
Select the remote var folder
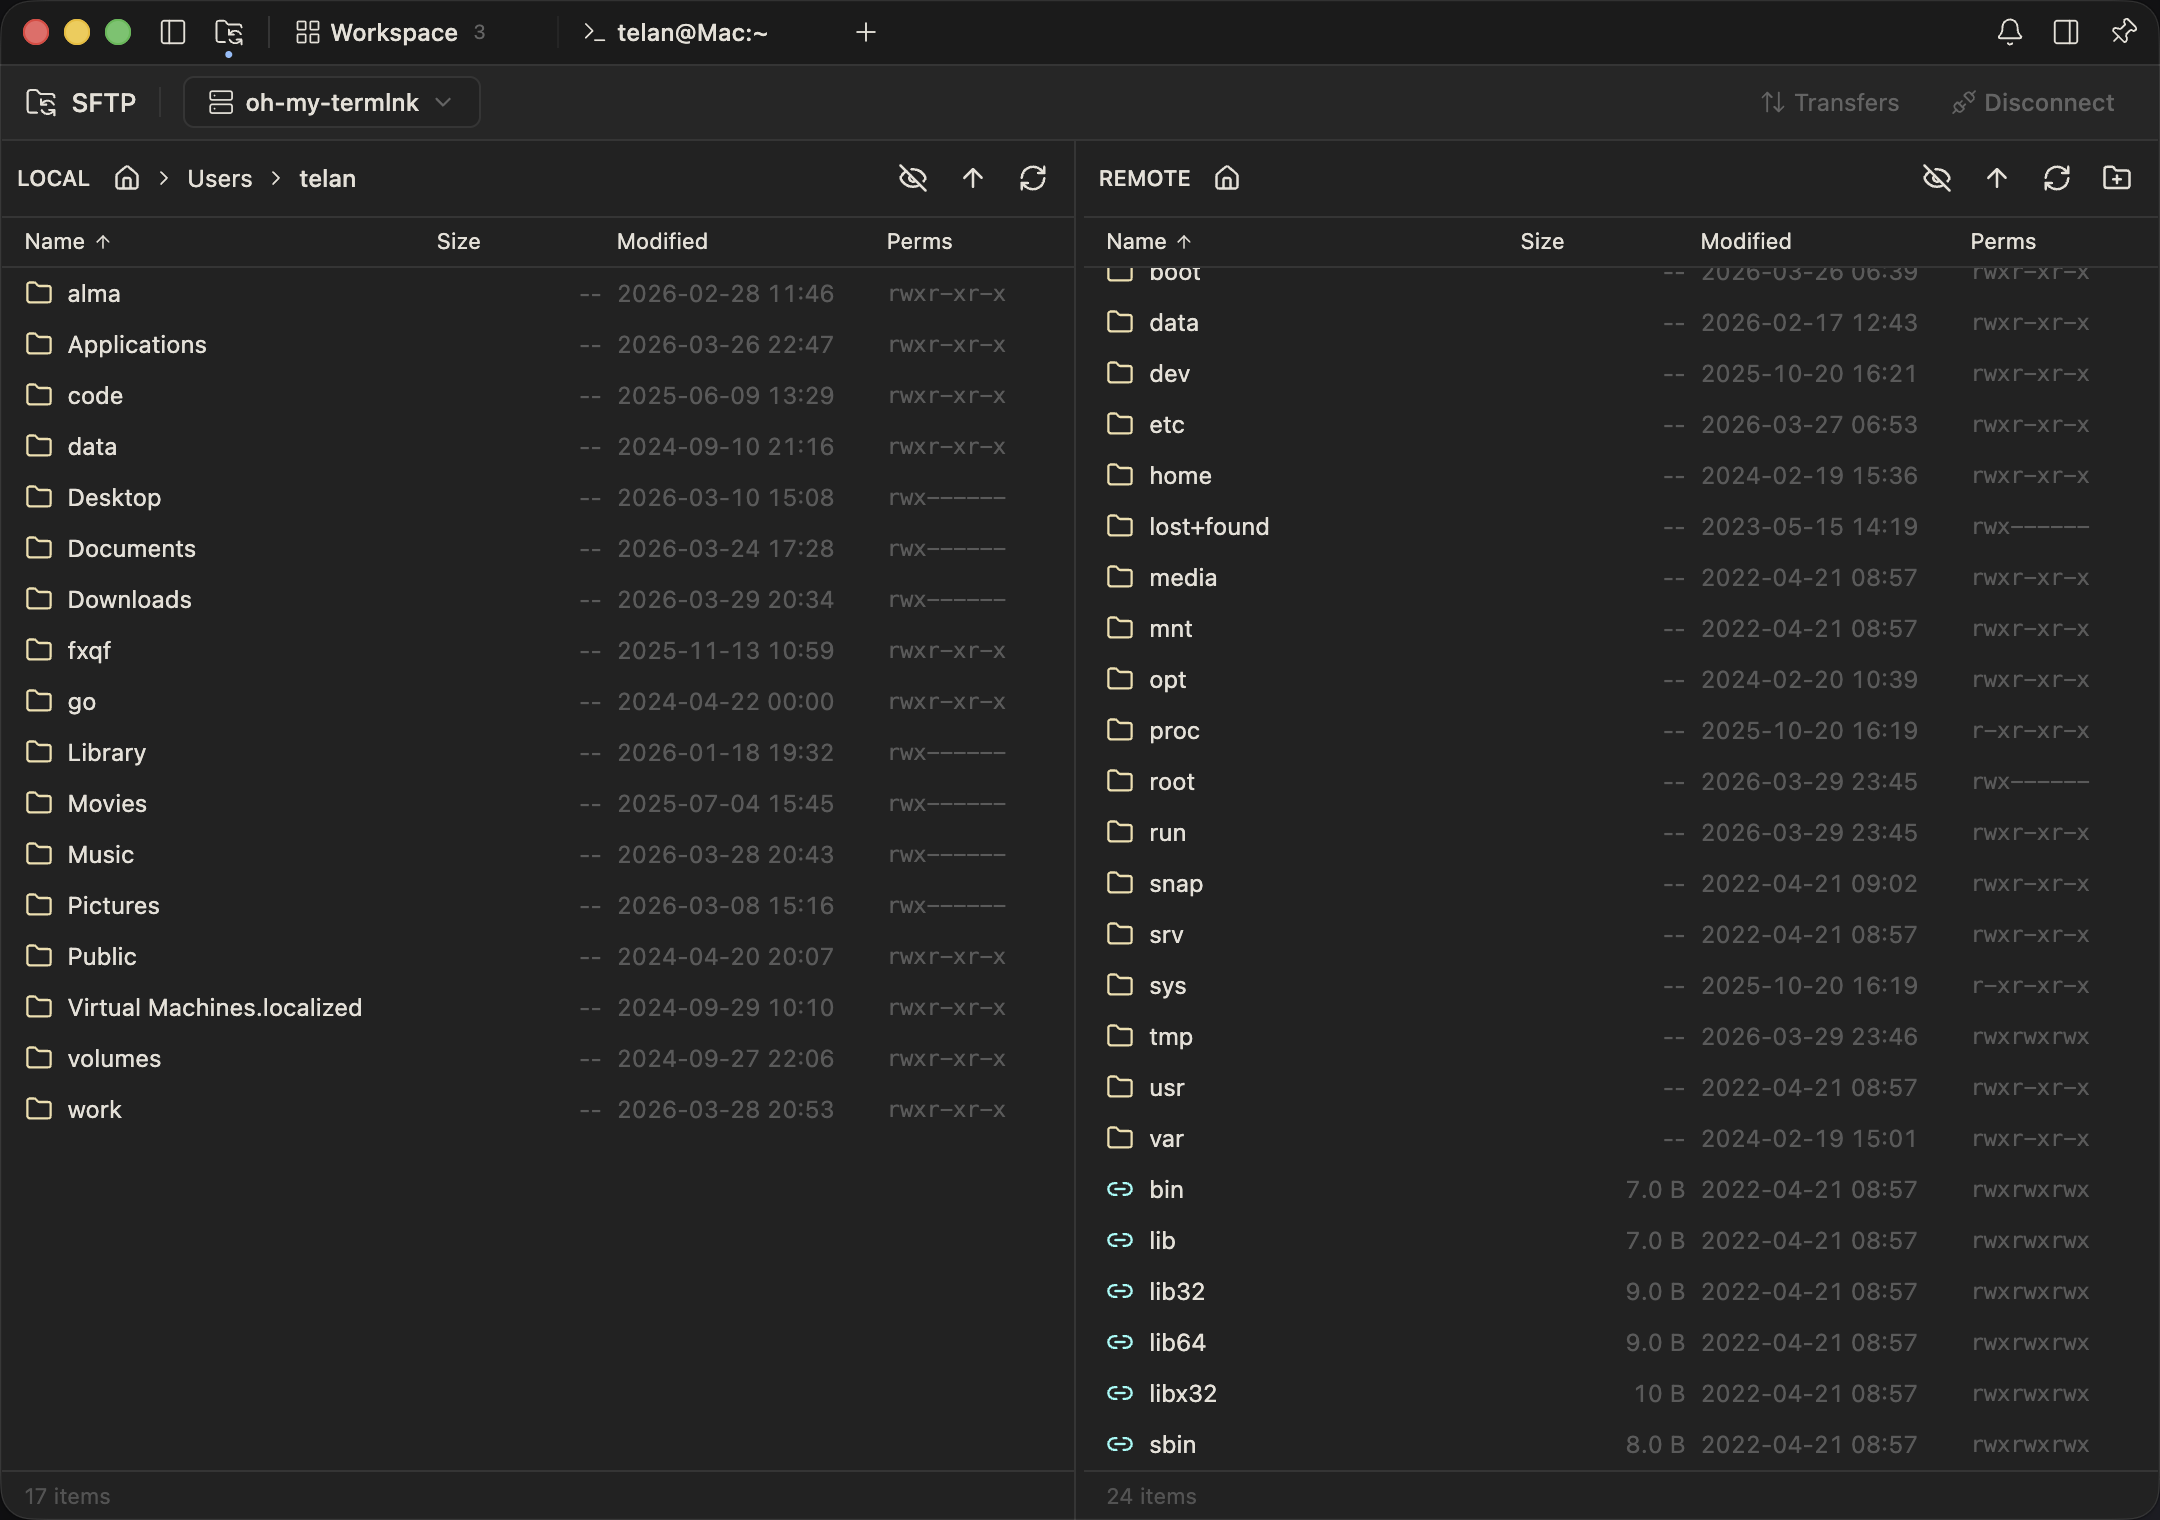(x=1620, y=1138)
